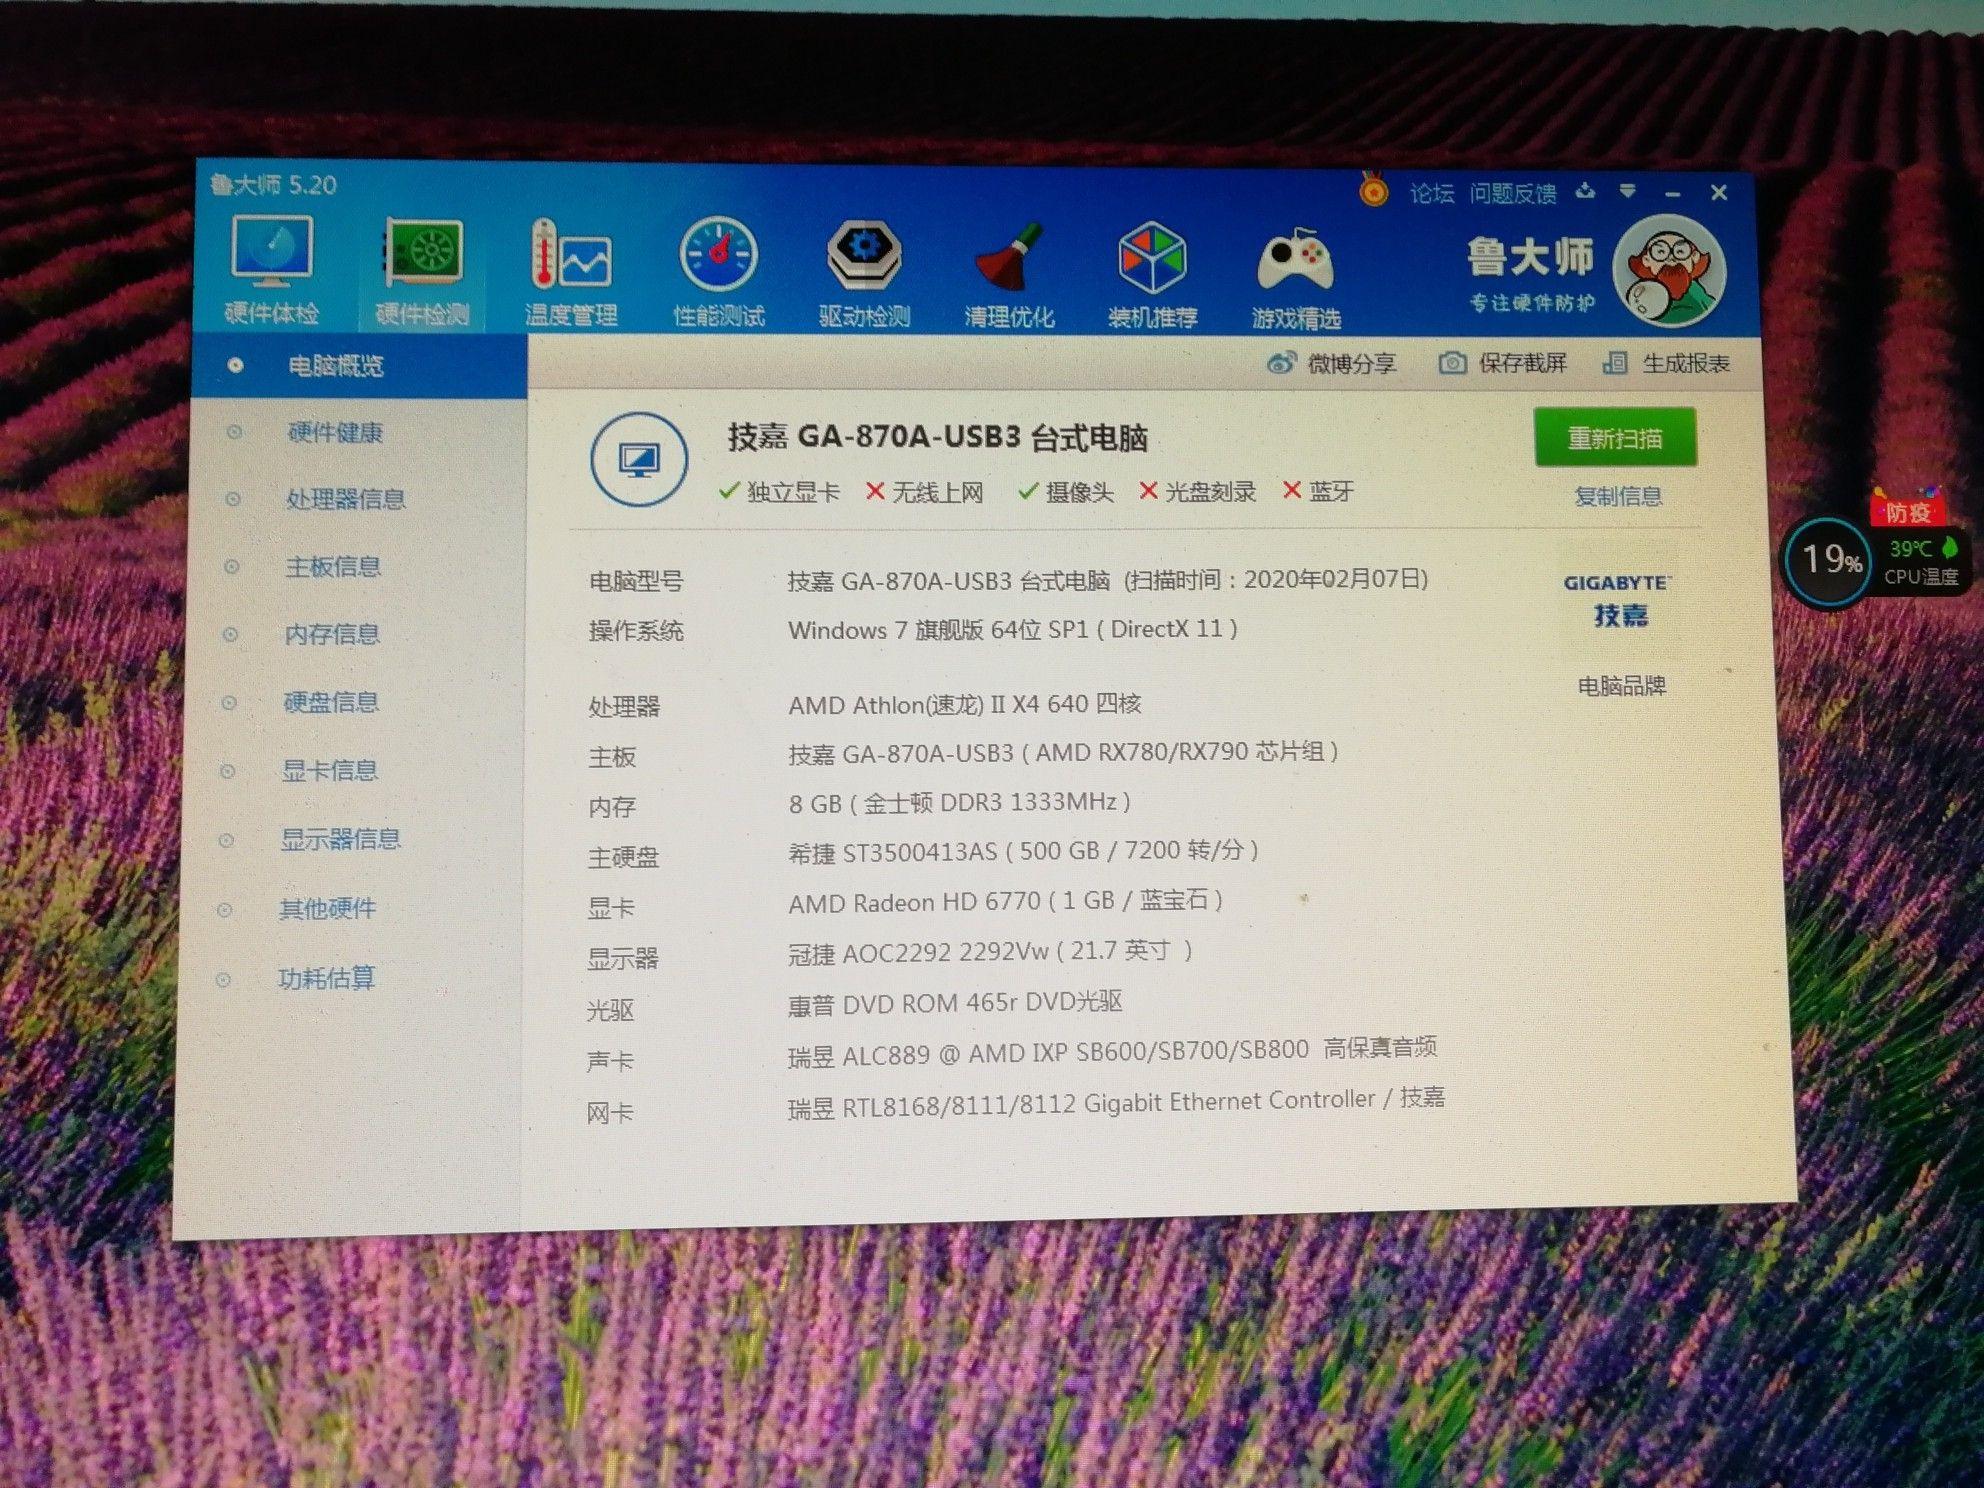Viewport: 1984px width, 1488px height.
Task: Click the 19% usage floating widget
Action: point(1830,560)
